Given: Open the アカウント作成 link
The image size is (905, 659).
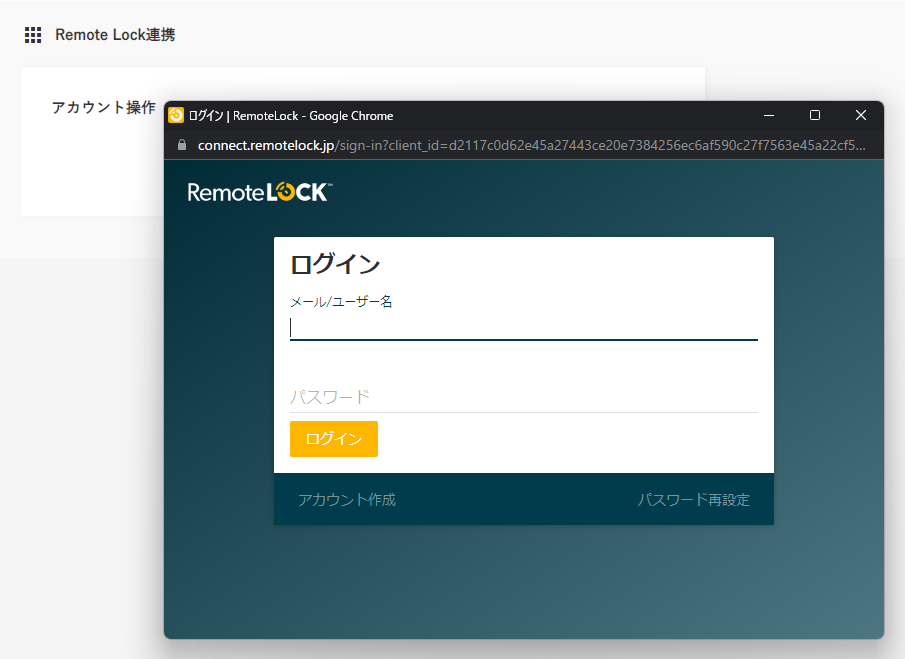Looking at the screenshot, I should click(x=347, y=500).
